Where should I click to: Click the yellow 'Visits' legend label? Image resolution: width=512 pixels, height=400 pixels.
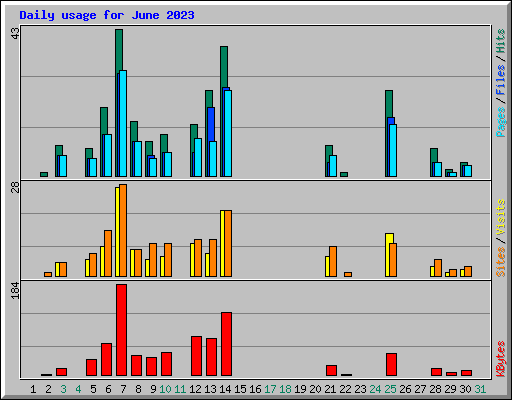click(x=501, y=217)
